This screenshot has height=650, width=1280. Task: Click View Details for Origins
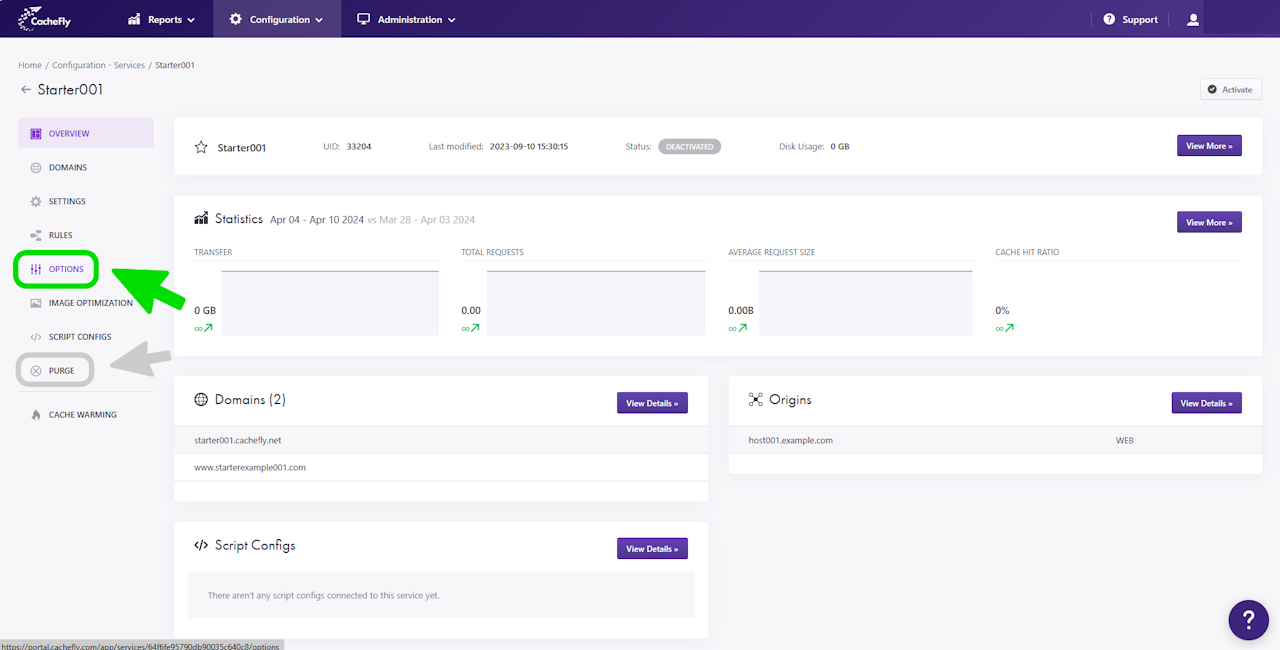1207,403
